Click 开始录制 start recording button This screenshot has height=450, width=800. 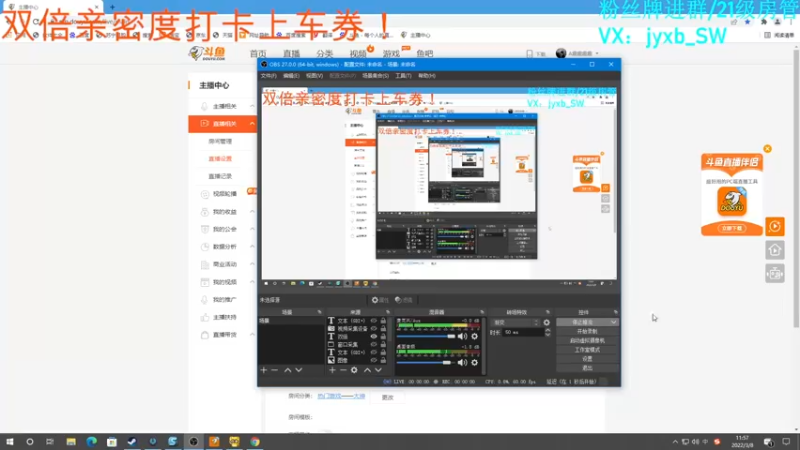point(587,332)
